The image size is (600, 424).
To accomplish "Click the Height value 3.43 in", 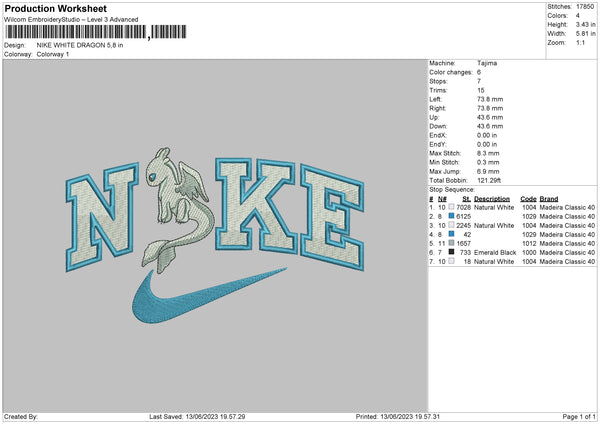I will click(585, 24).
